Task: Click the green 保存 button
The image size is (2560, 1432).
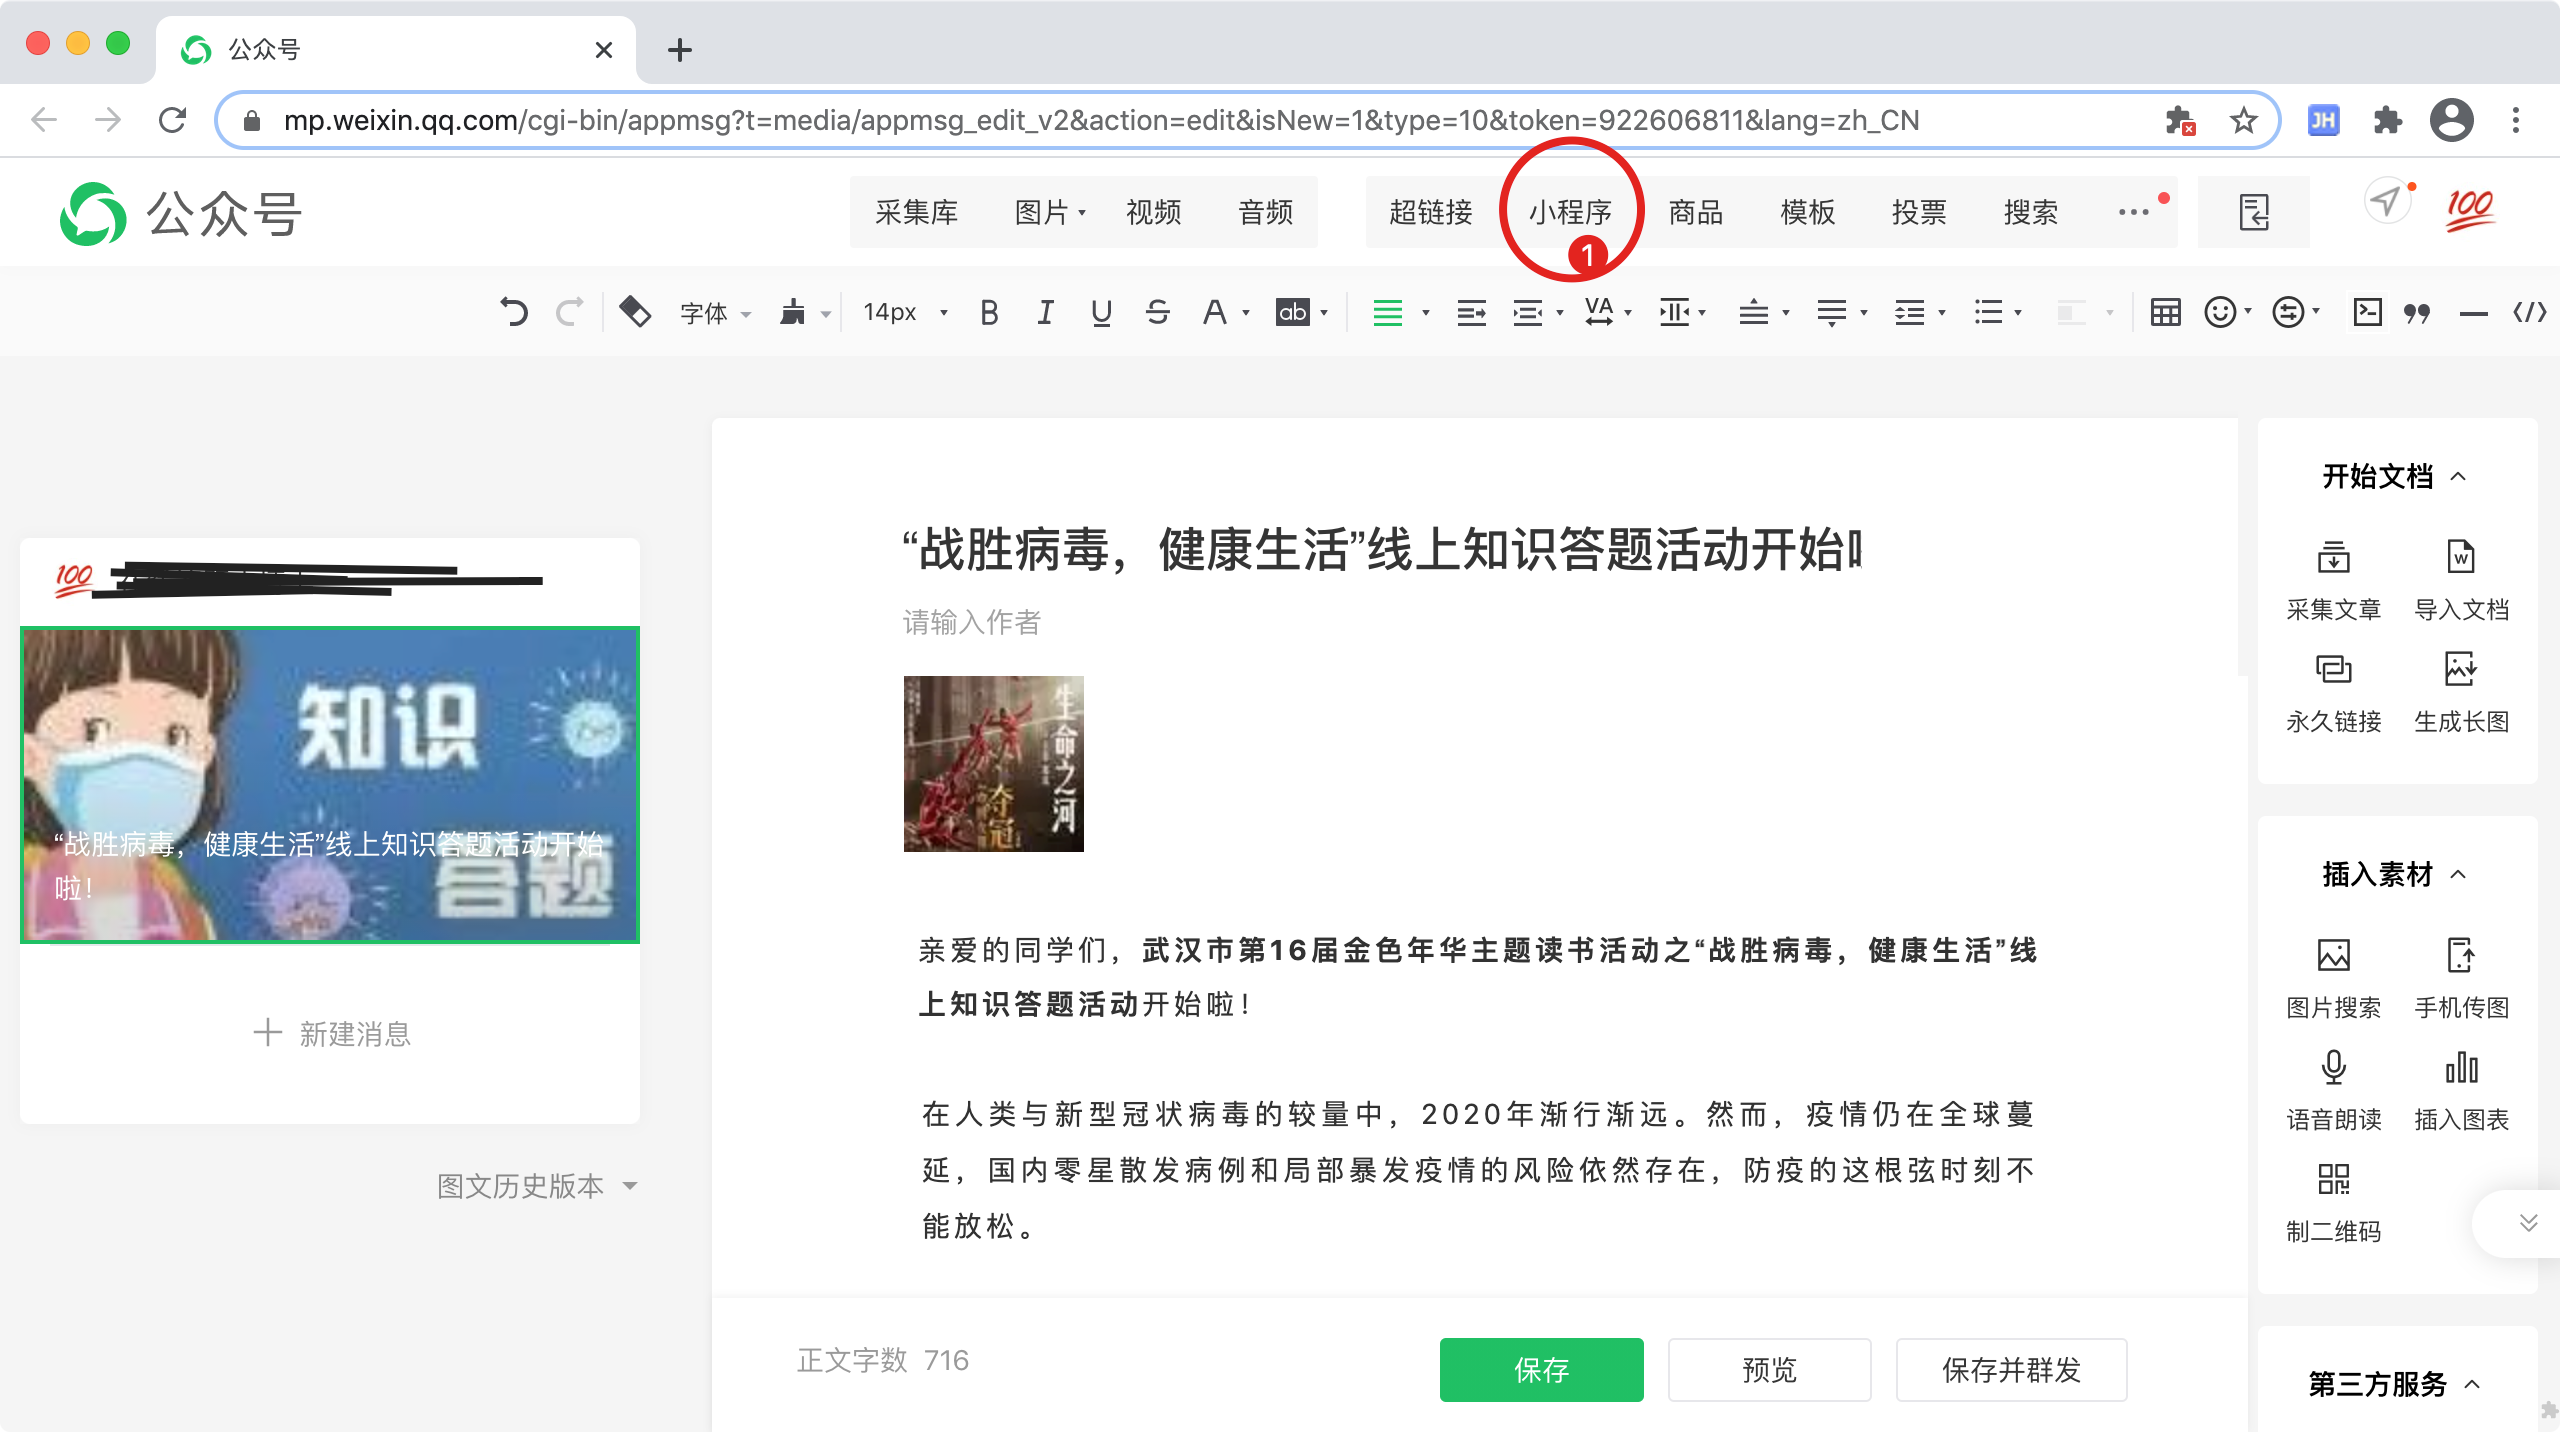Action: (x=1541, y=1369)
